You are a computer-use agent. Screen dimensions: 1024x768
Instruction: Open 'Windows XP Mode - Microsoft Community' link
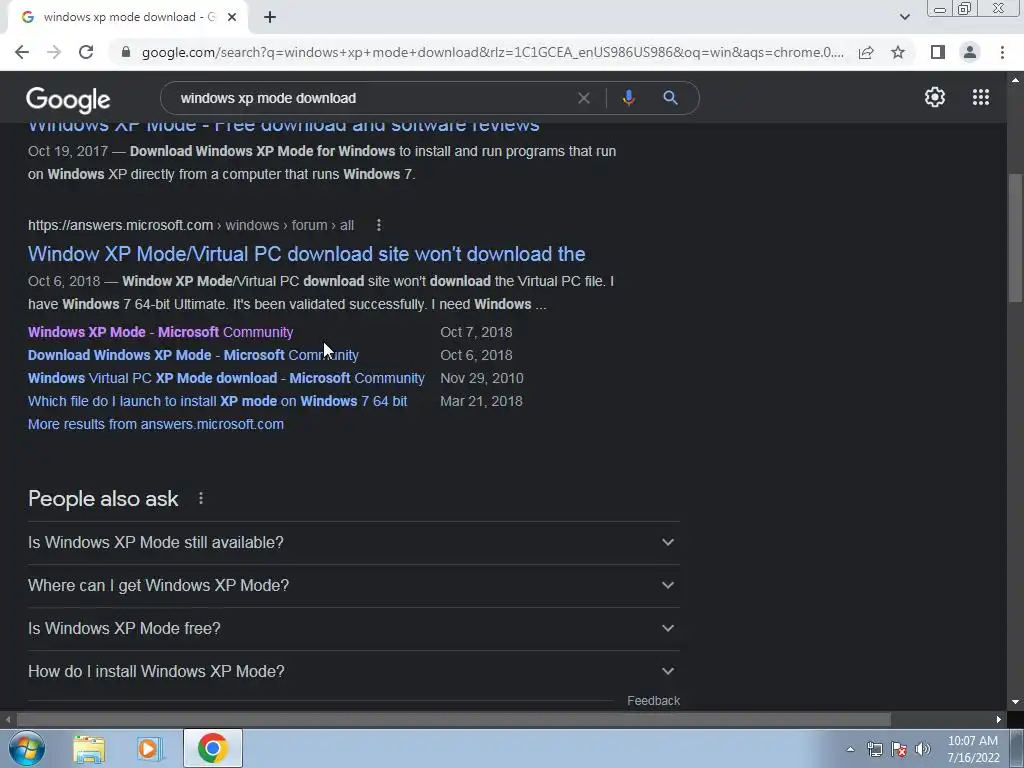pyautogui.click(x=160, y=332)
